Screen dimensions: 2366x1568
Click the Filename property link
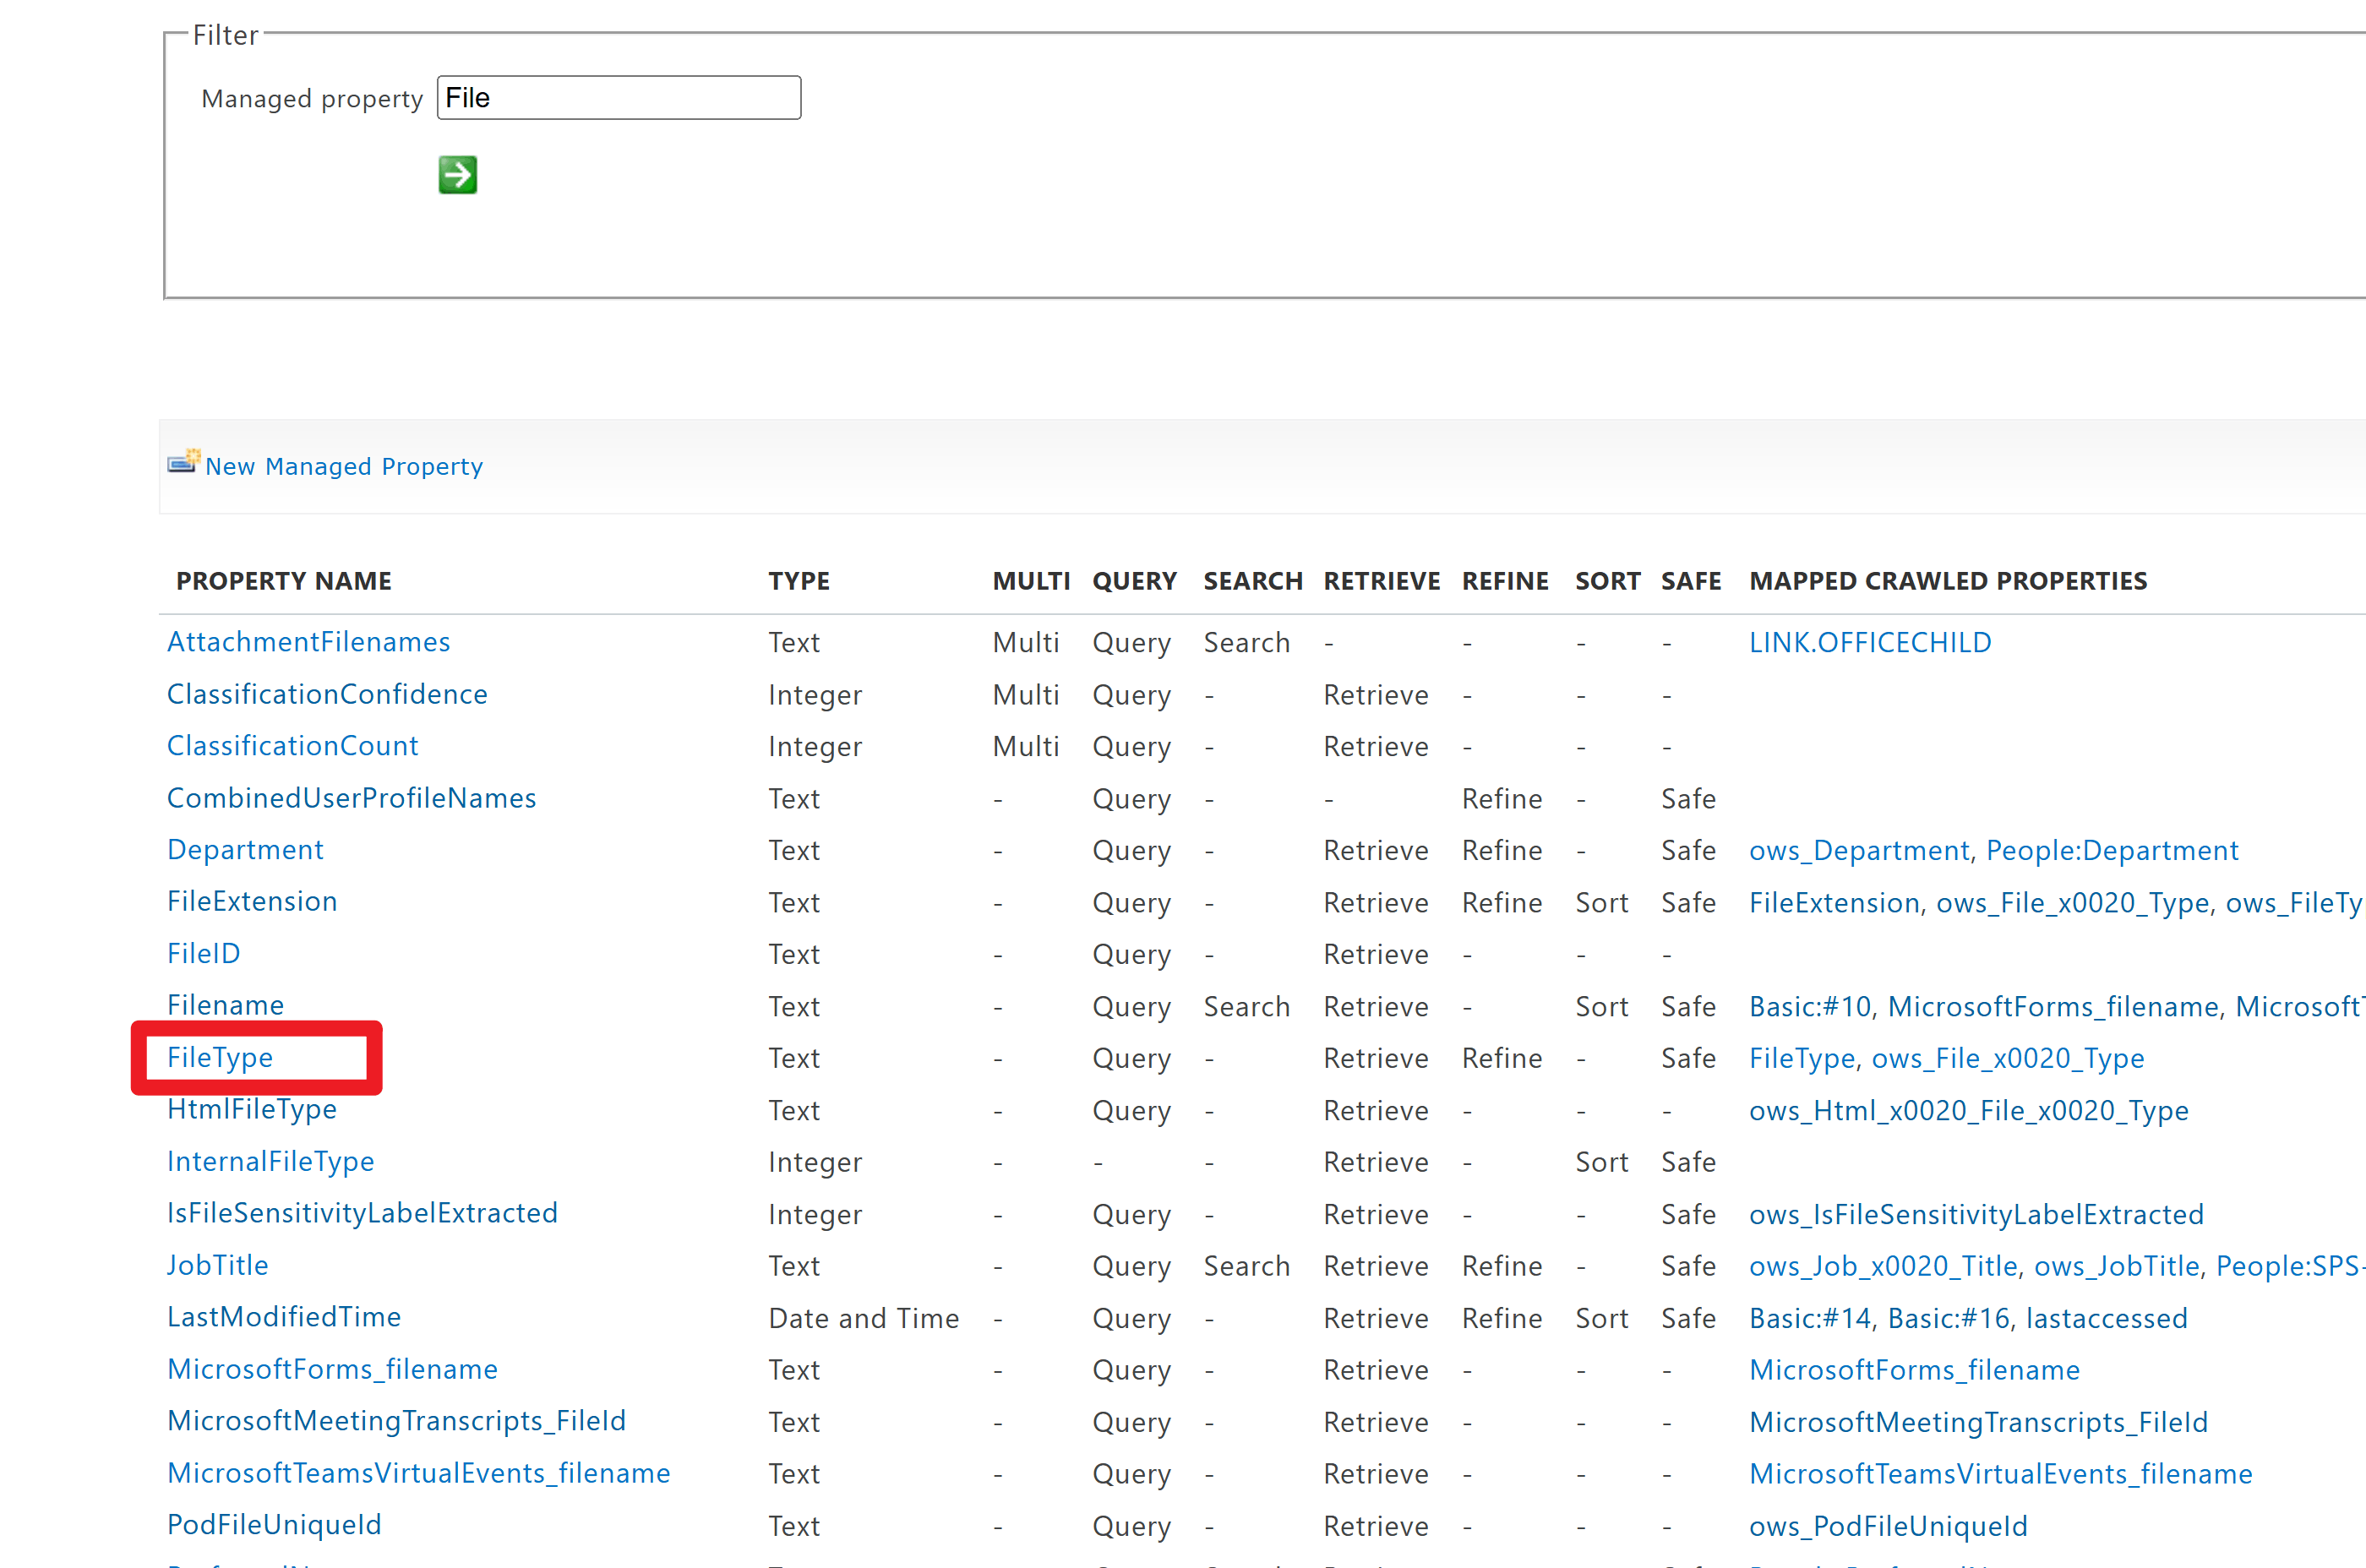pyautogui.click(x=225, y=1005)
